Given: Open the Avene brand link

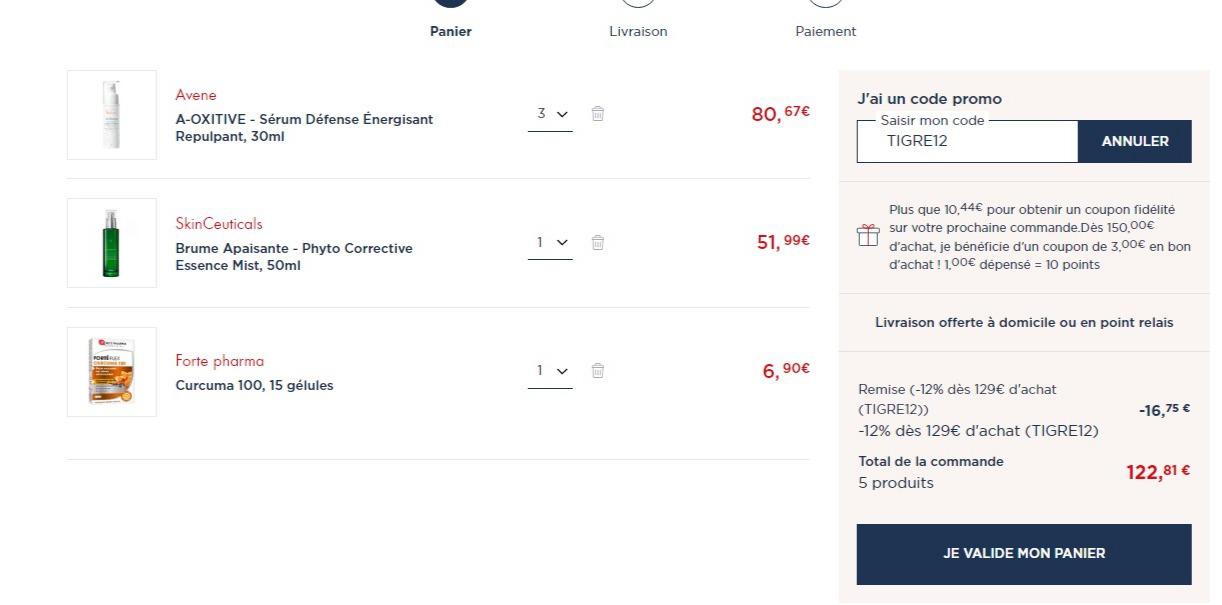Looking at the screenshot, I should pyautogui.click(x=196, y=95).
